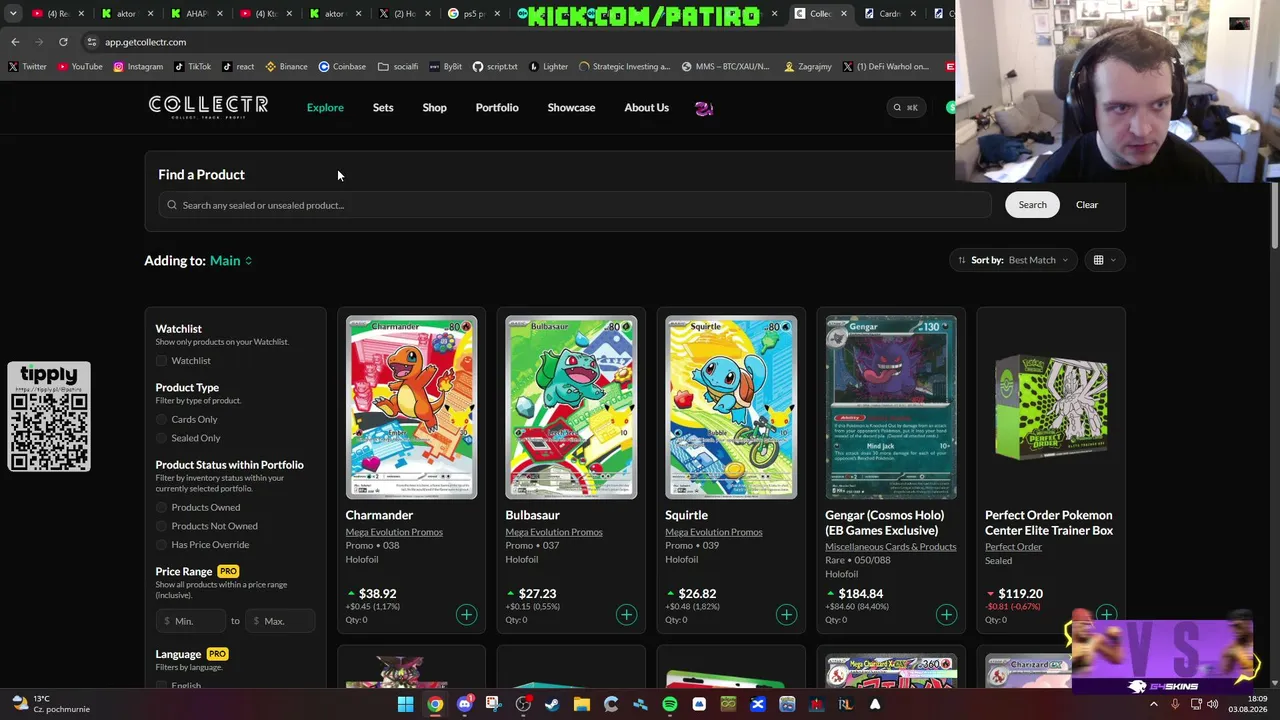Select Products Owned filter
Viewport: 1280px width, 720px height.
coord(162,508)
